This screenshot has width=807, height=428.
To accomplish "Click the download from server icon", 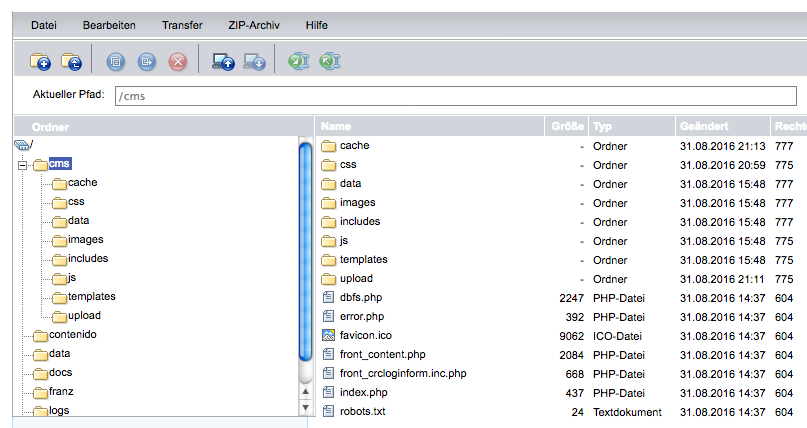I will coord(254,62).
